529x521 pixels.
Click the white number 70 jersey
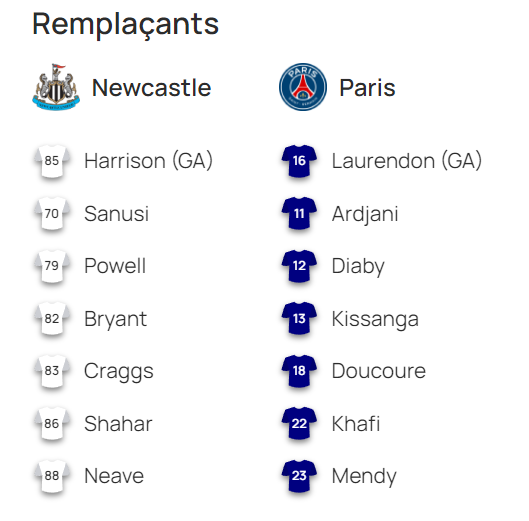(52, 213)
